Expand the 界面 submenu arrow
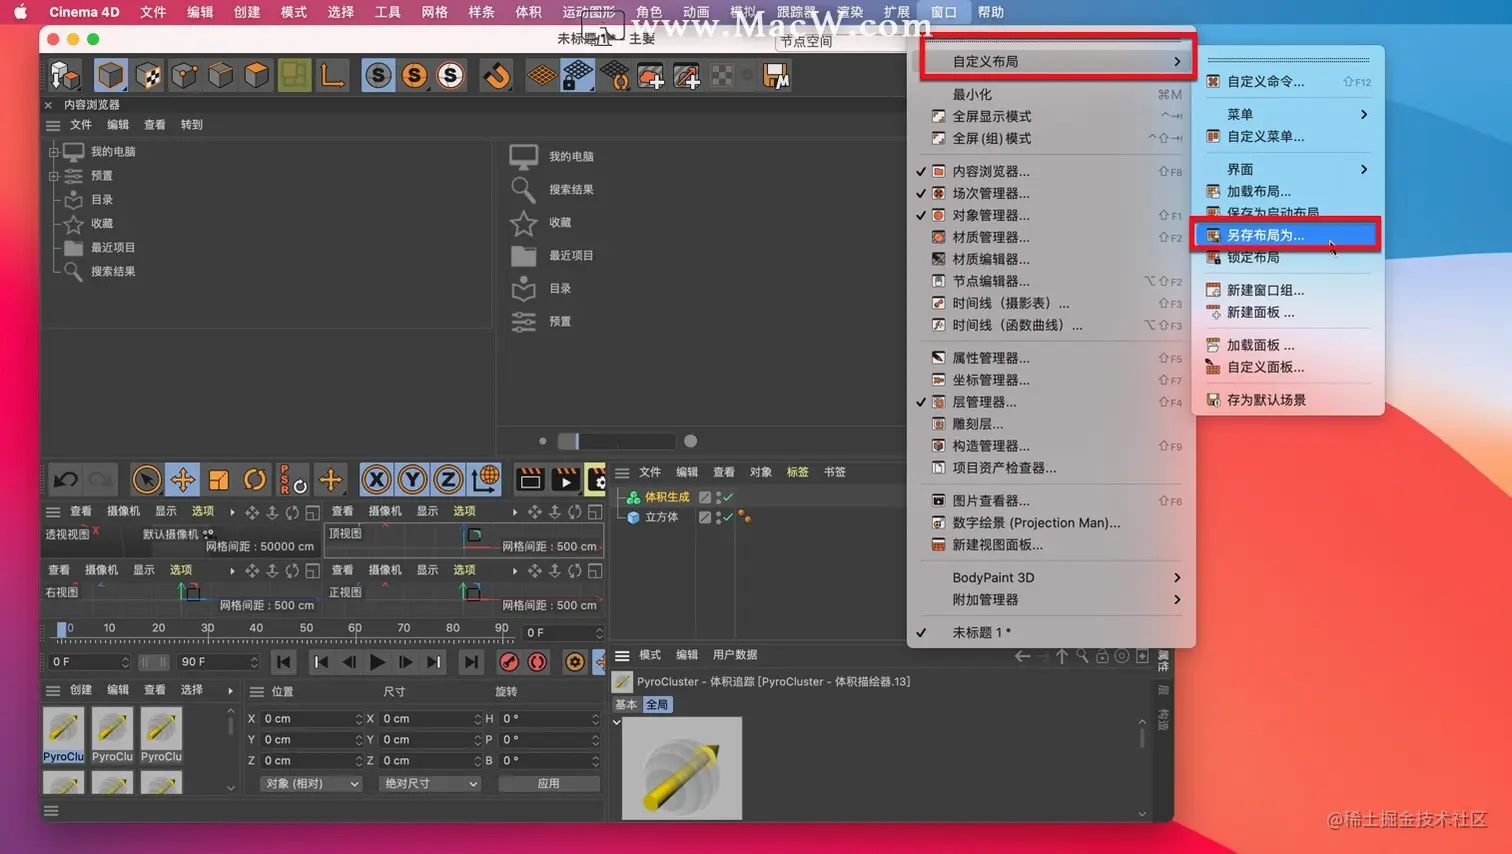The image size is (1512, 854). [1364, 169]
